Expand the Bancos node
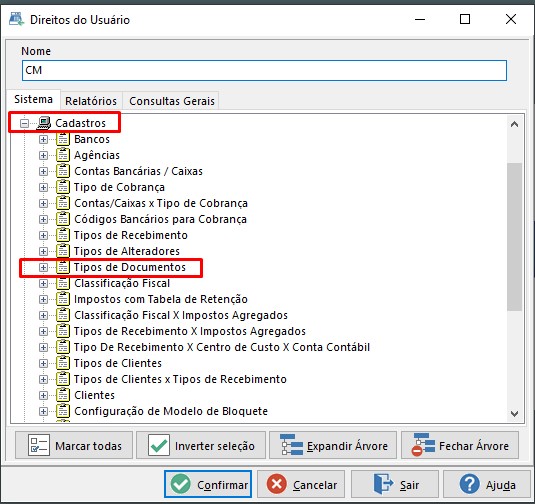Screen dimensions: 535x504 click(x=43, y=139)
